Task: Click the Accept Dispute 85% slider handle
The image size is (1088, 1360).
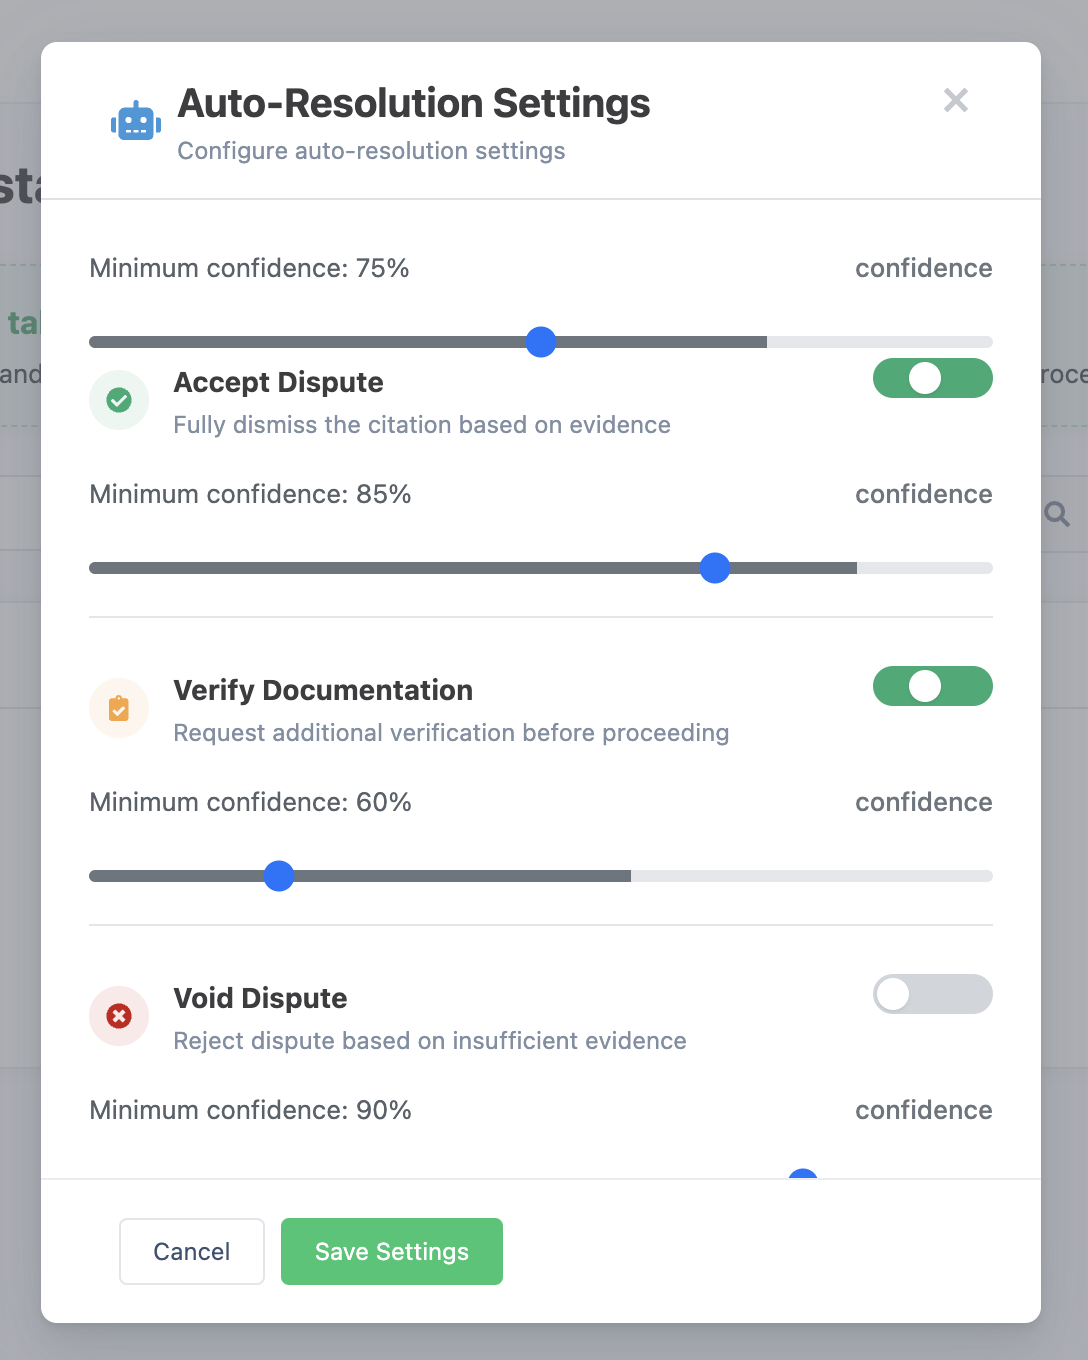Action: (715, 568)
